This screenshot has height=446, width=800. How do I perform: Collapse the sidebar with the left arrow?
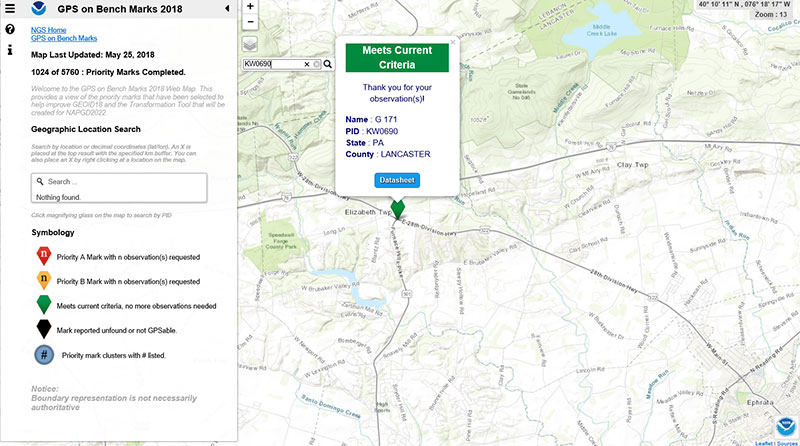pyautogui.click(x=227, y=8)
